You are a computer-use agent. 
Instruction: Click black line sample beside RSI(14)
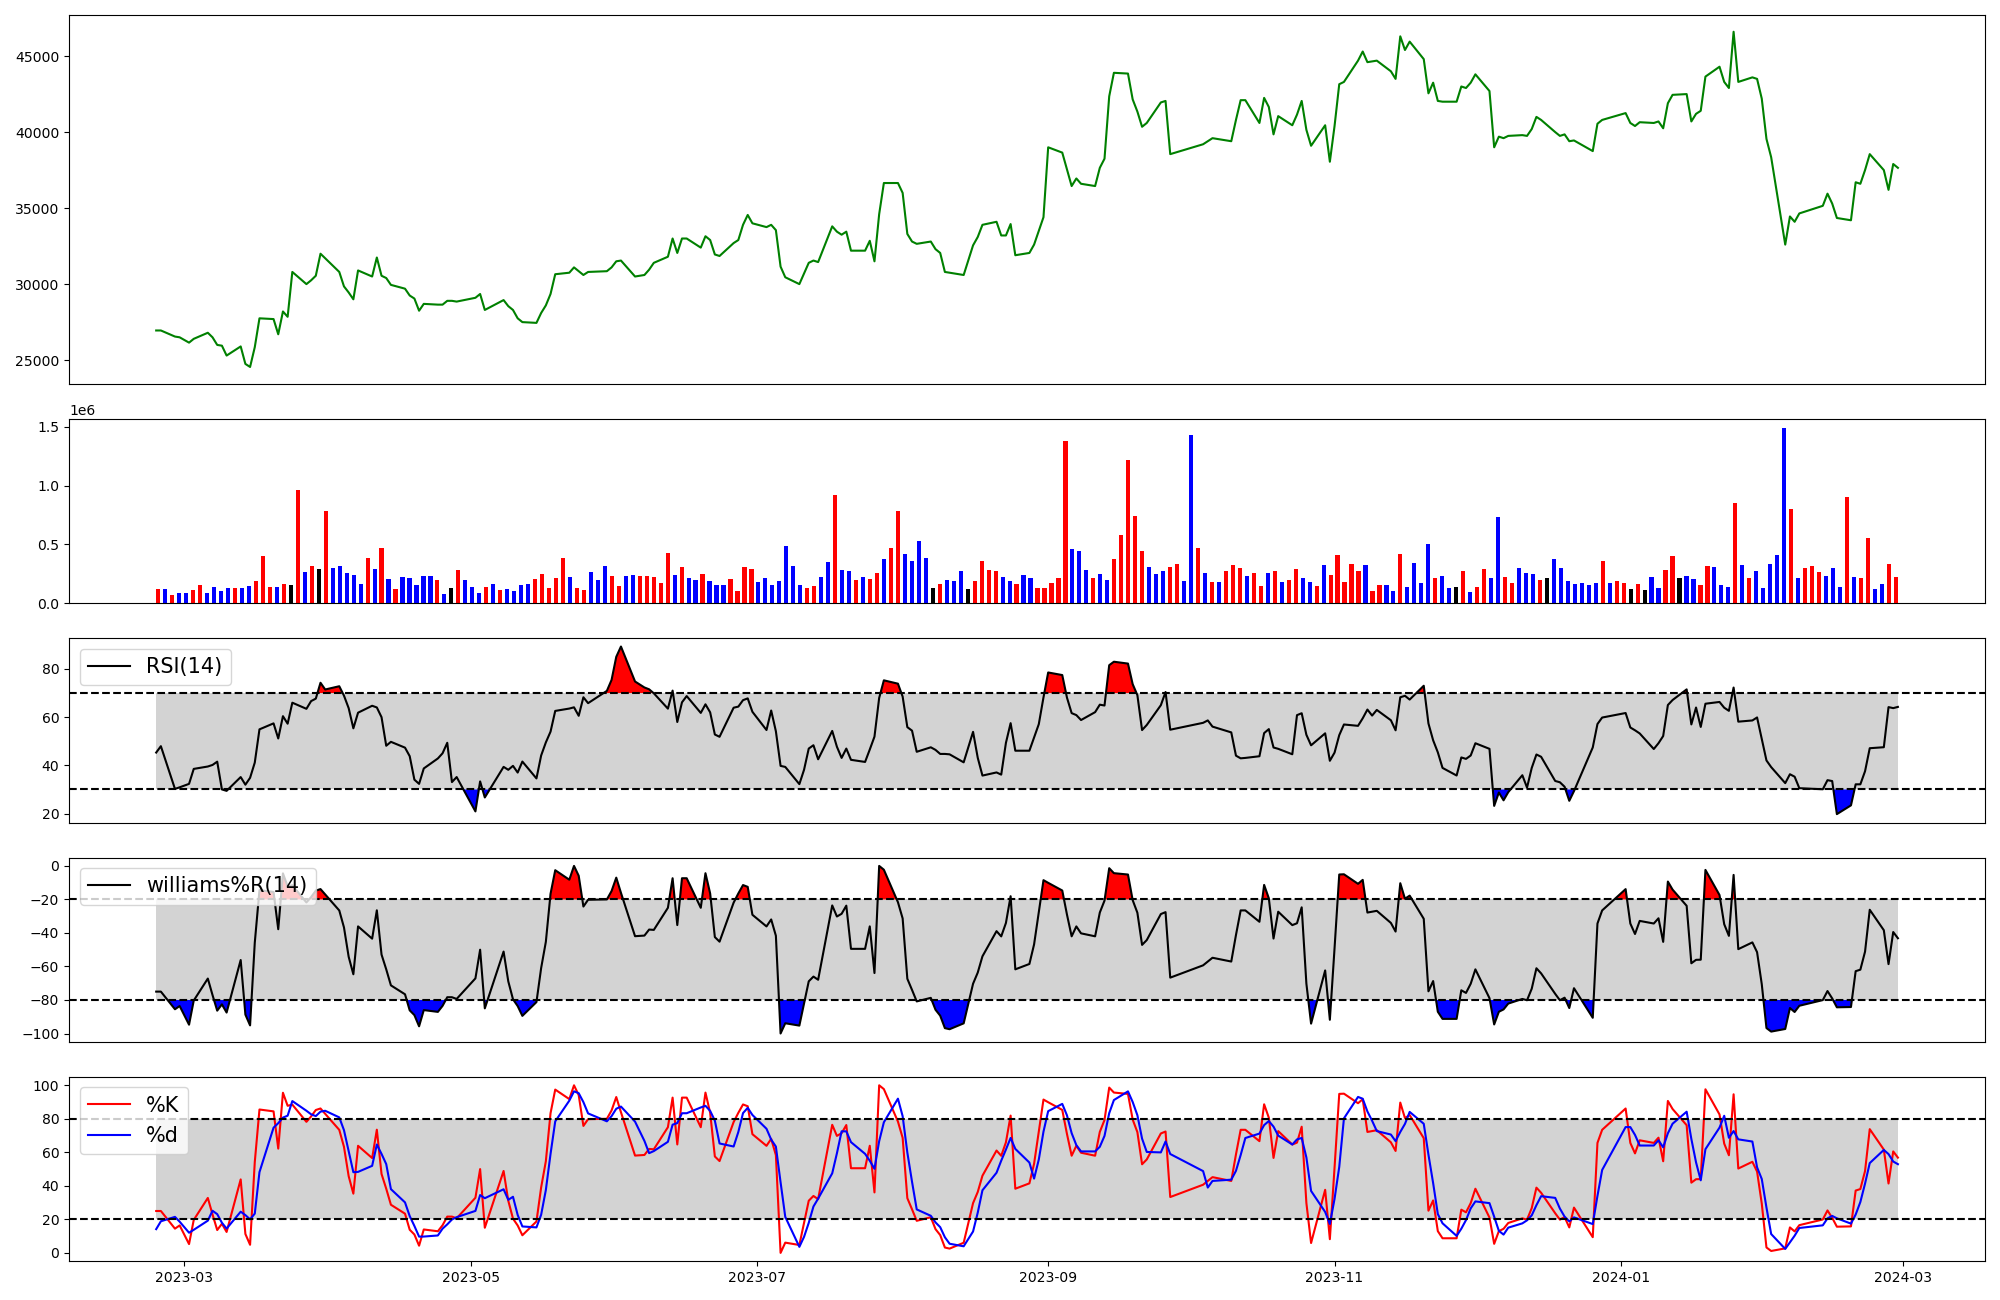coord(109,666)
